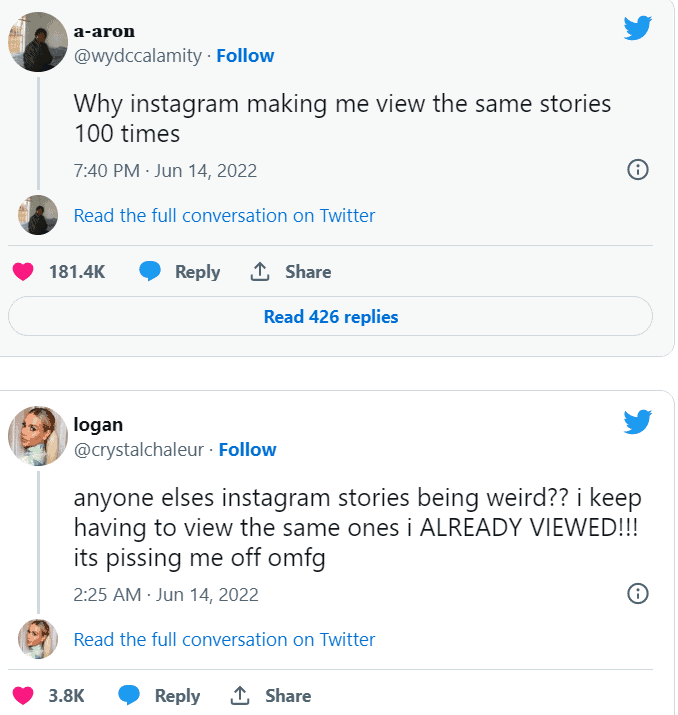Click the Share arrow icon on logan's tweet
Screen dimensions: 678x715
240,695
